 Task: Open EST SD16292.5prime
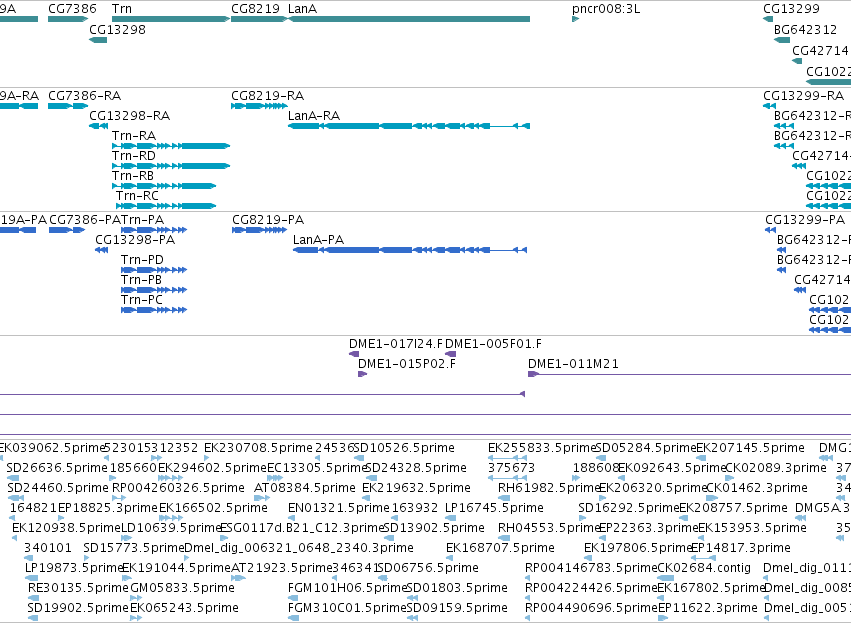click(x=628, y=508)
